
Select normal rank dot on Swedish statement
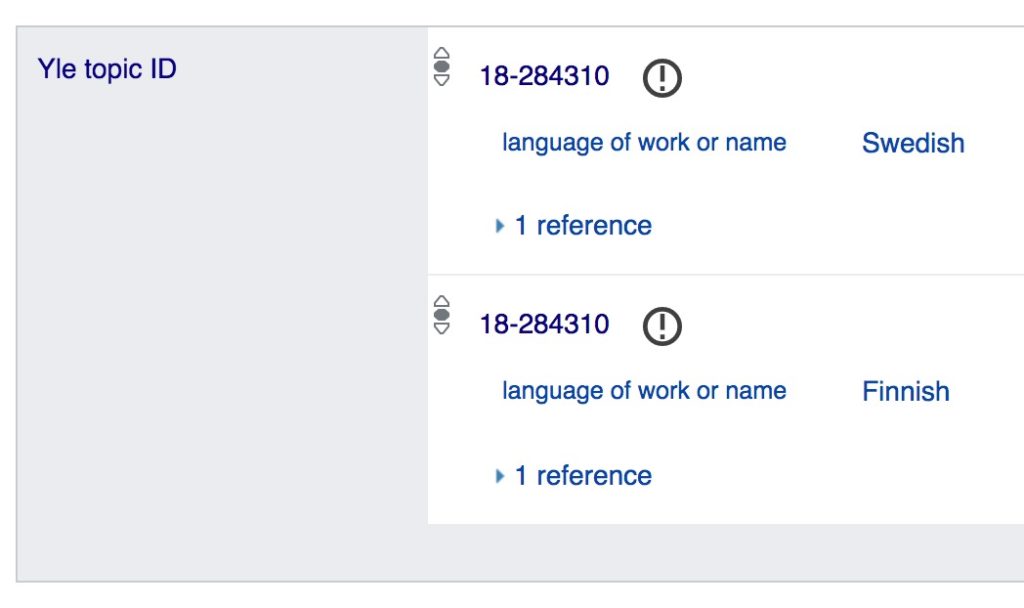click(x=442, y=67)
